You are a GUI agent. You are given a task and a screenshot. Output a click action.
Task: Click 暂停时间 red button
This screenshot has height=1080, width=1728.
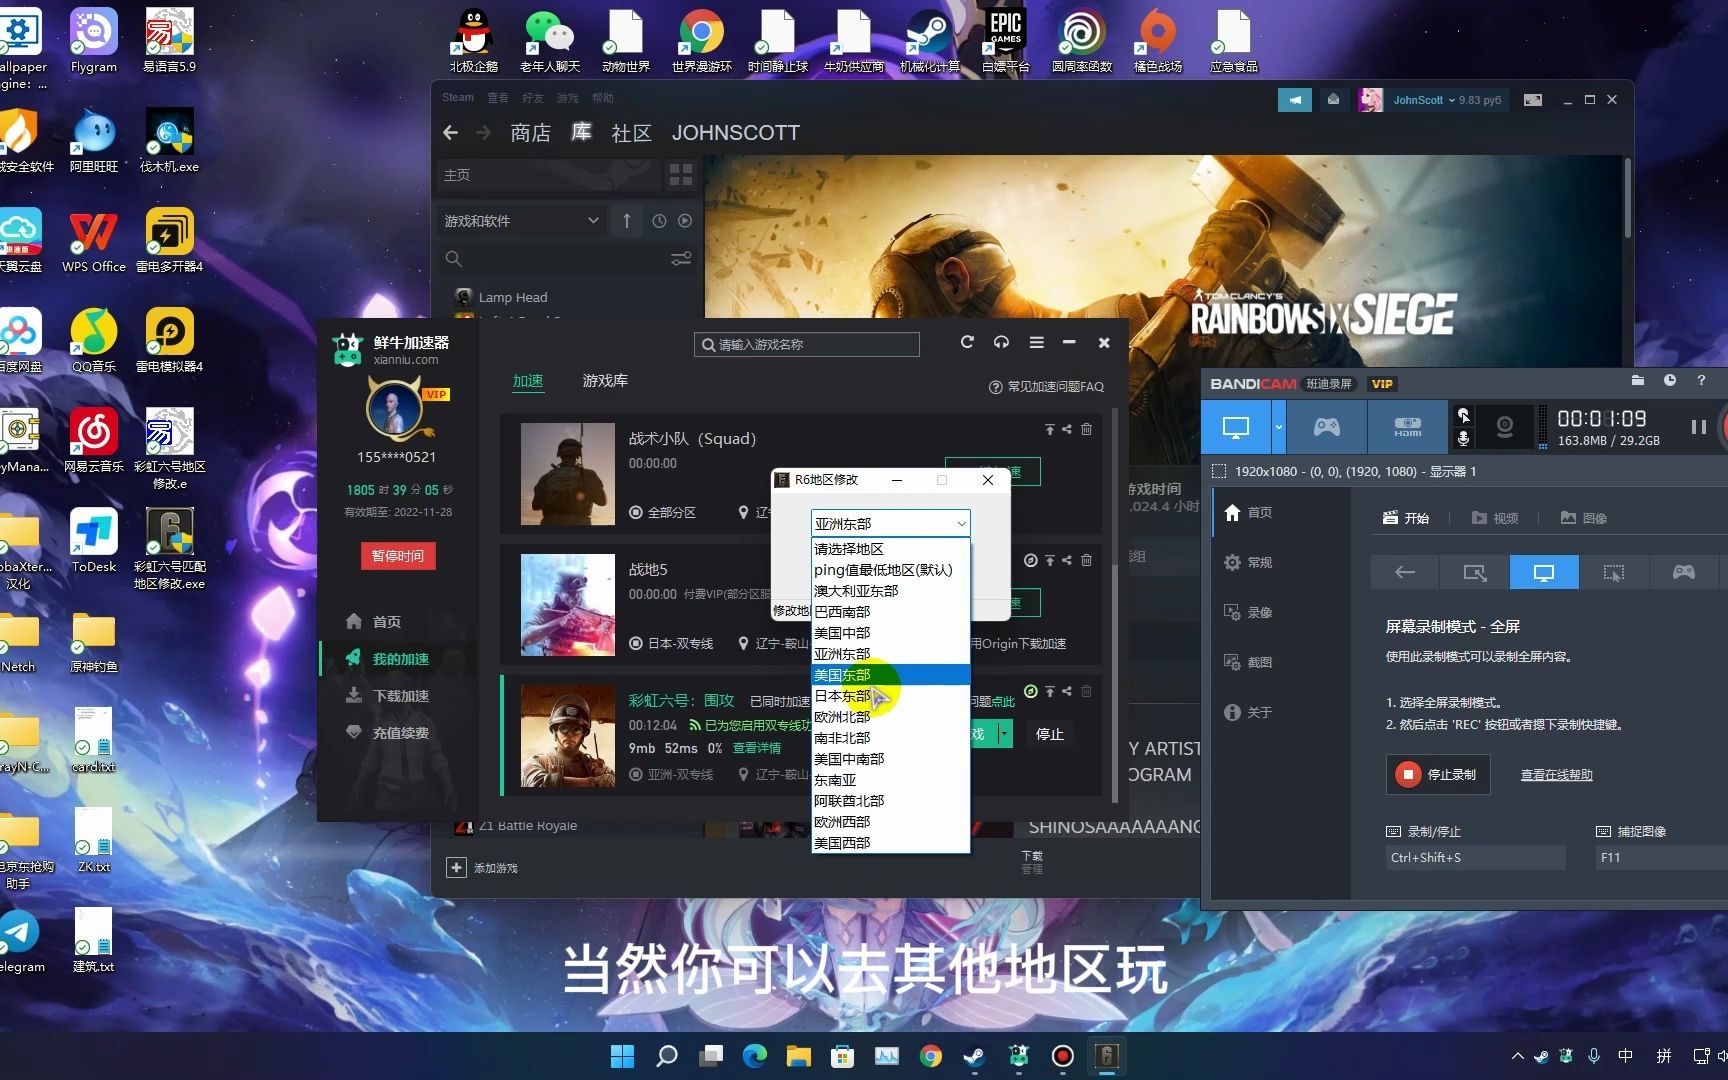coord(398,556)
